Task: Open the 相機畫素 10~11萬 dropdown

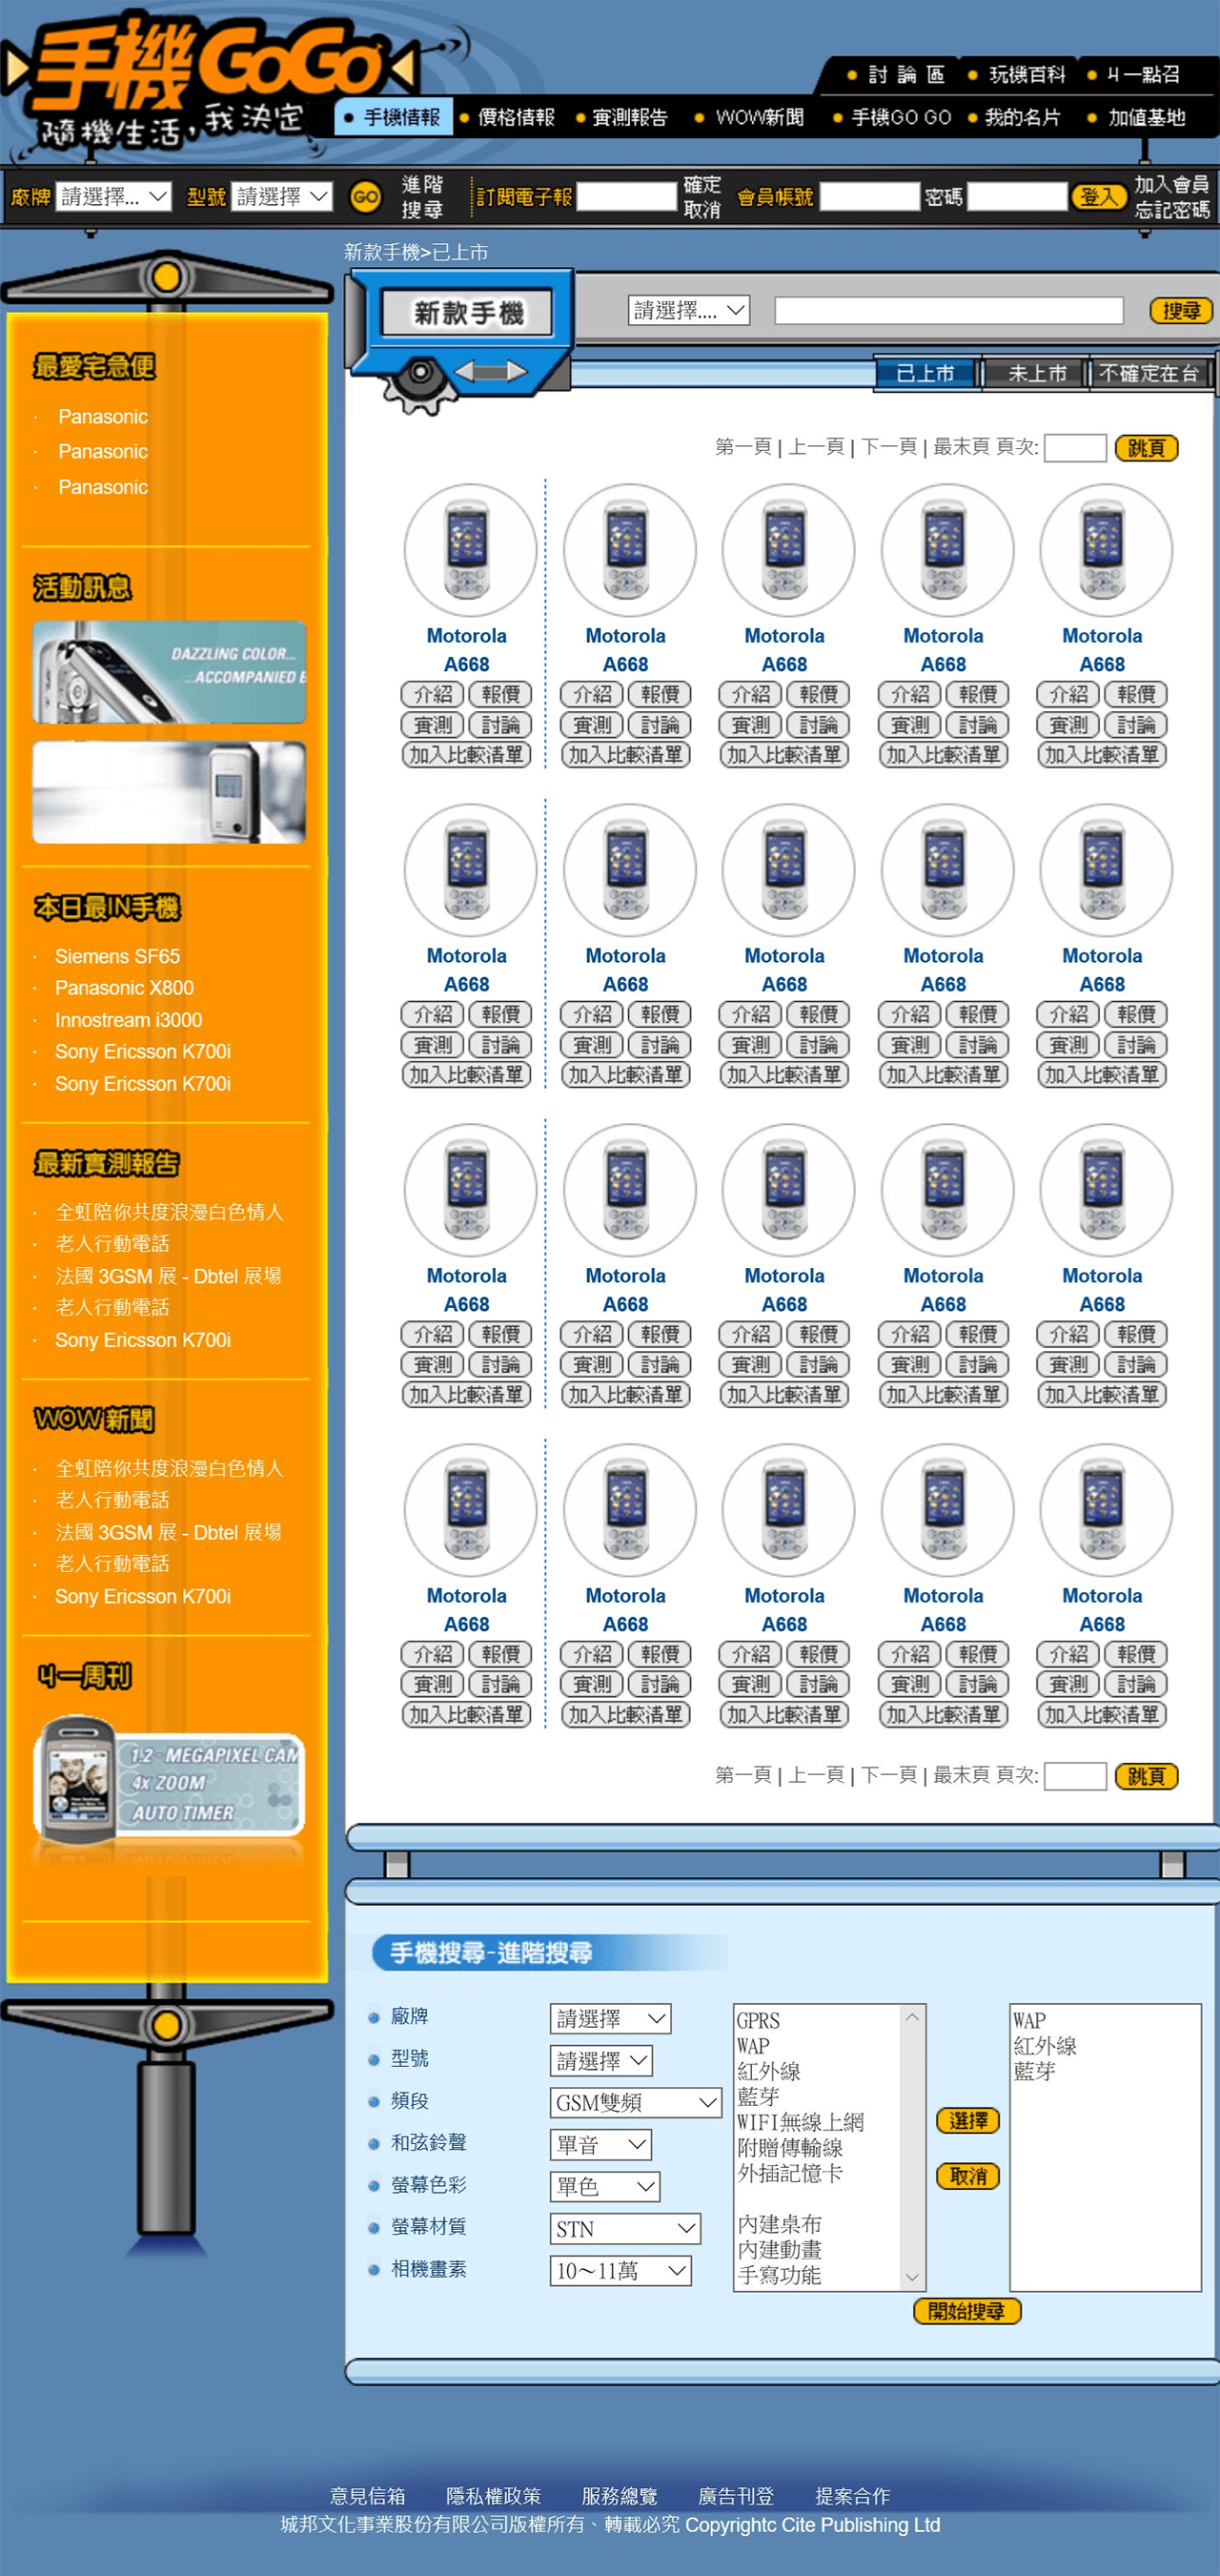Action: coord(620,2271)
